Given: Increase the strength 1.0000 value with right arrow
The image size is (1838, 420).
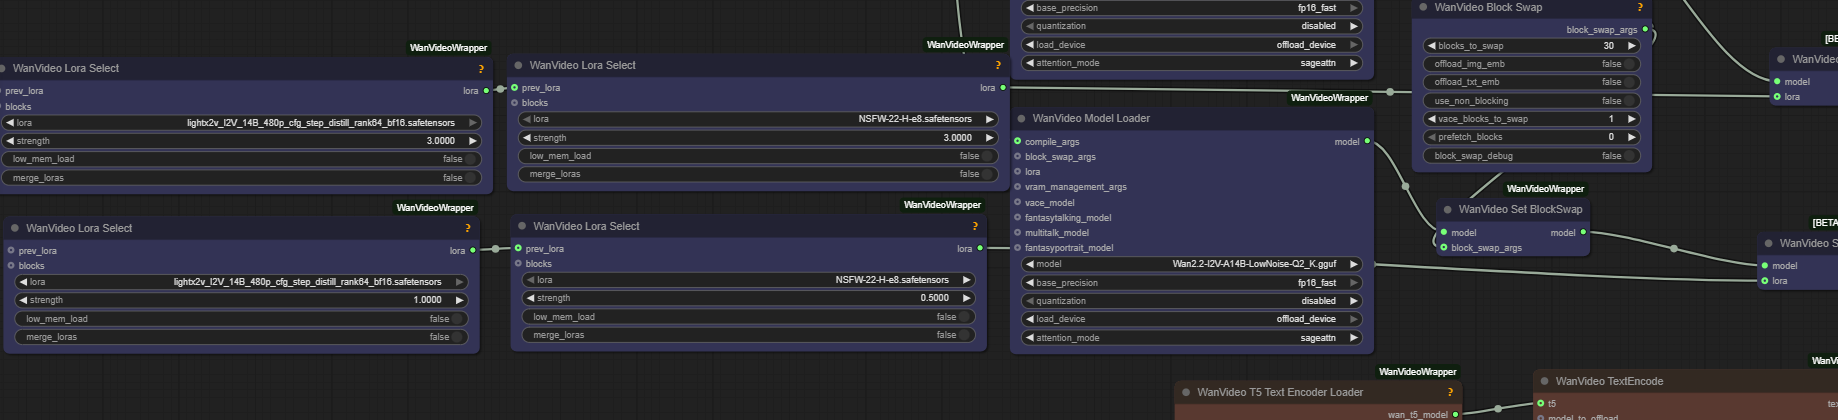Looking at the screenshot, I should (460, 300).
